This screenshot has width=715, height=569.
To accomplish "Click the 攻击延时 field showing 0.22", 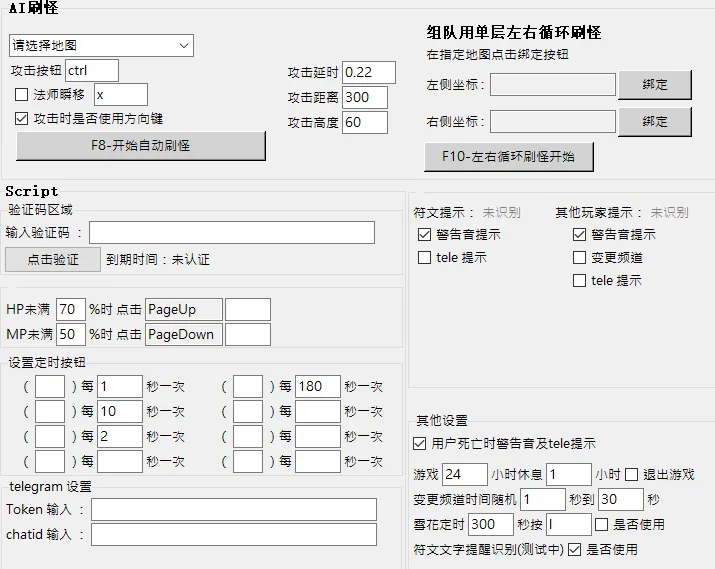I will pos(368,72).
